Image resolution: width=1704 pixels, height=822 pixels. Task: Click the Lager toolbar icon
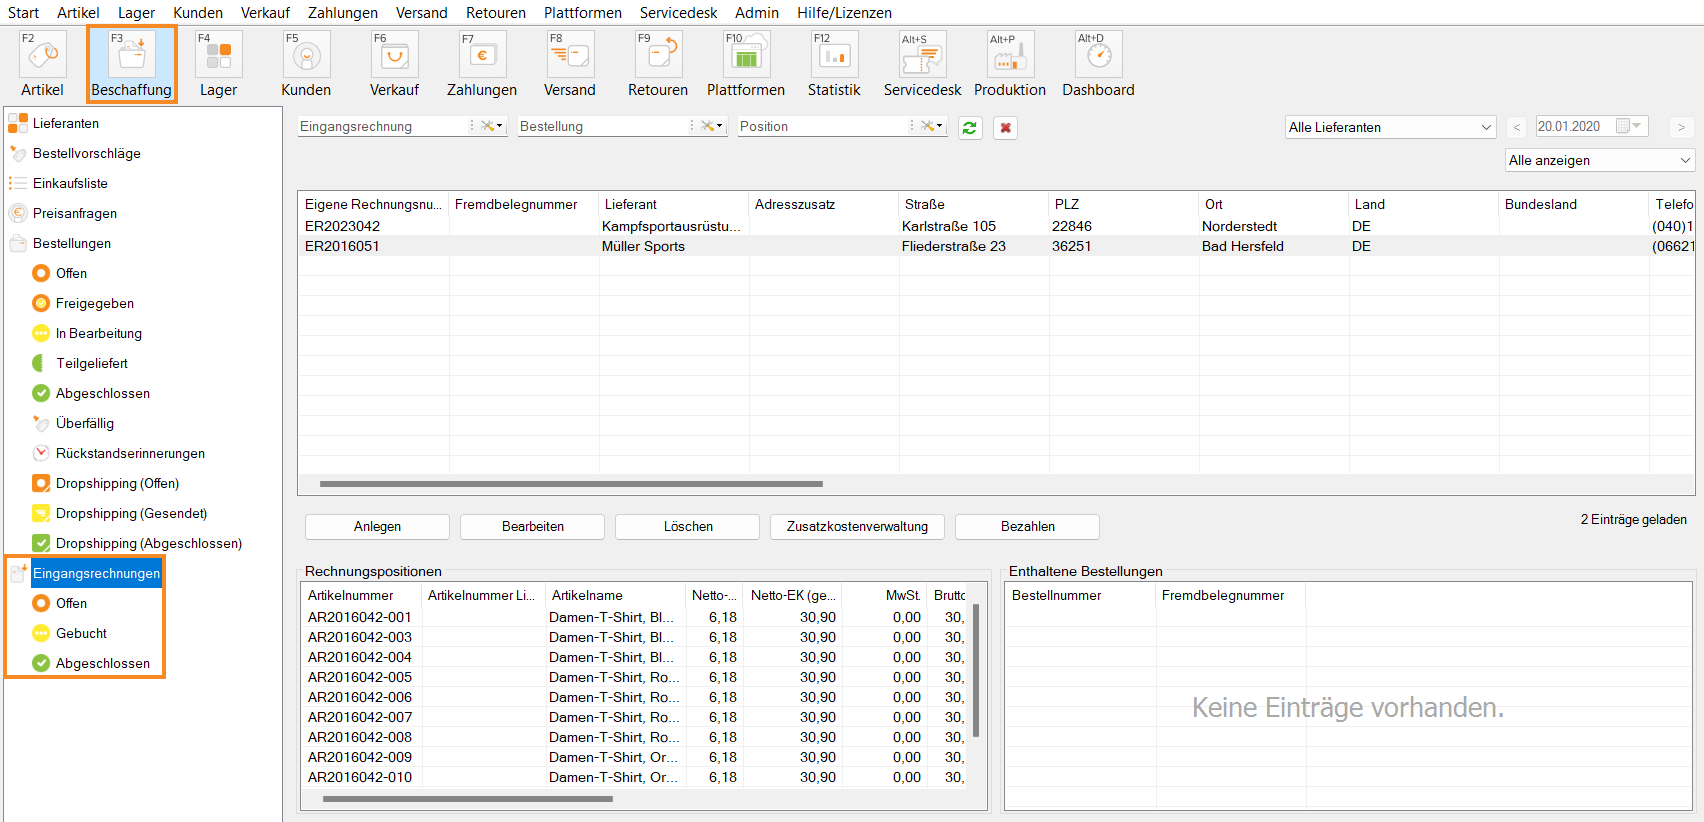(x=218, y=64)
